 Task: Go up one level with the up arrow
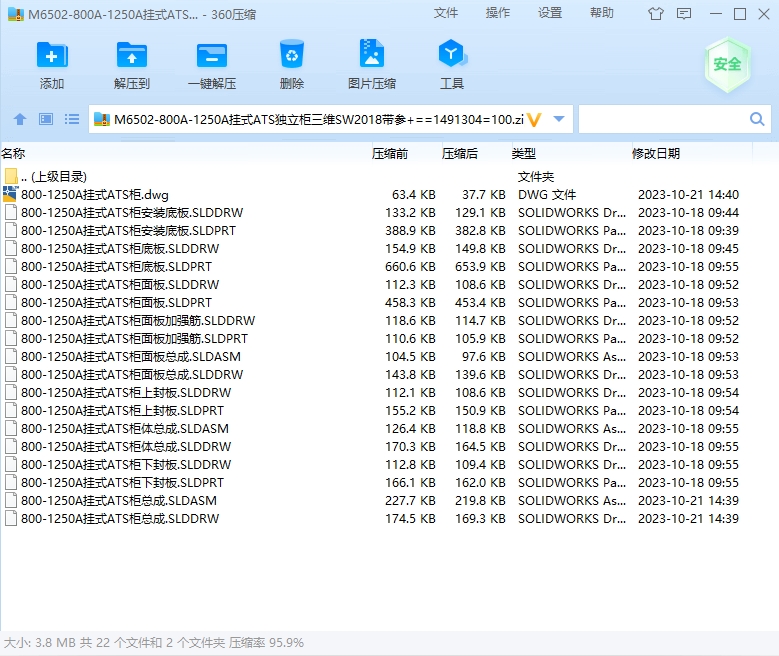20,119
